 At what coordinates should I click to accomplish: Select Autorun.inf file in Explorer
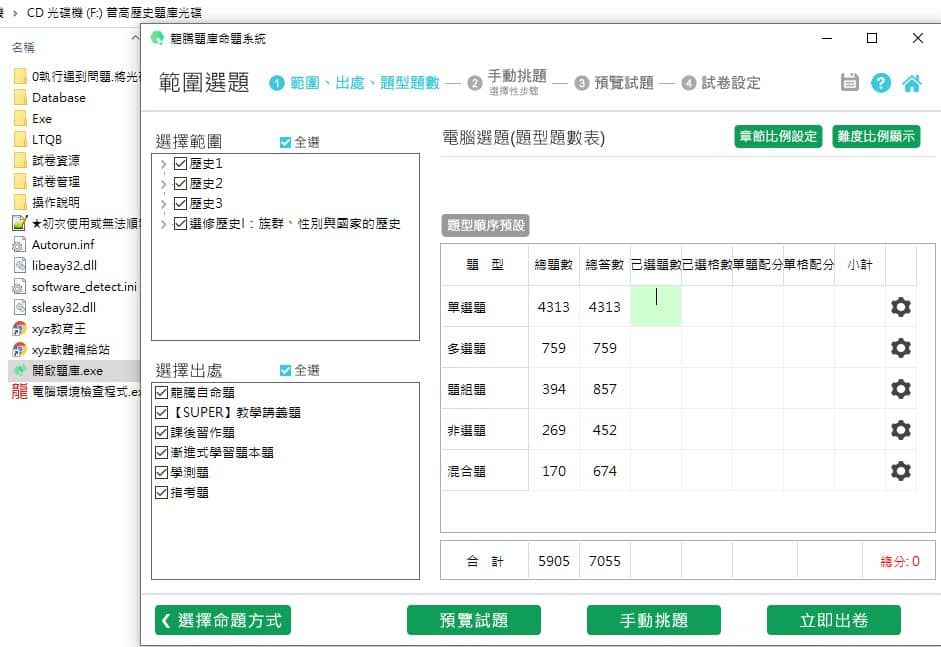[x=63, y=244]
